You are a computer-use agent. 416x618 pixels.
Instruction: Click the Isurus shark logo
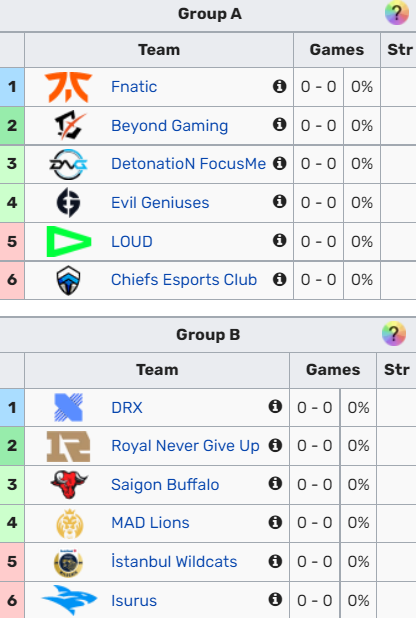tap(69, 600)
